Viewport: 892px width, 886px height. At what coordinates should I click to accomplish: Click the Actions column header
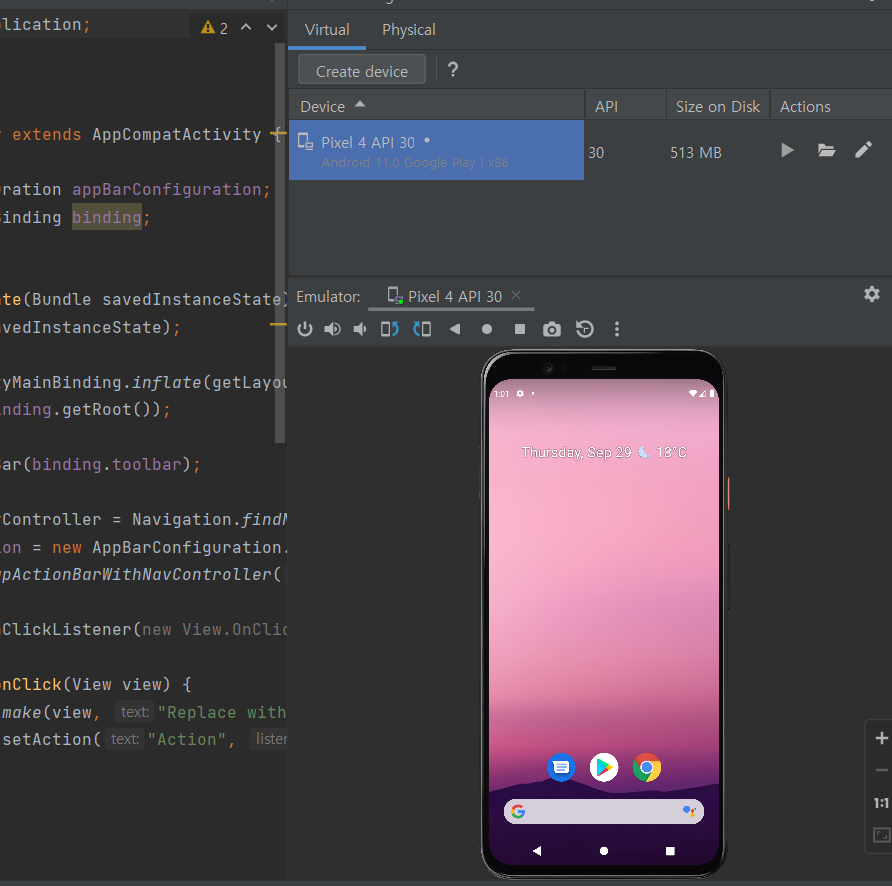[805, 106]
